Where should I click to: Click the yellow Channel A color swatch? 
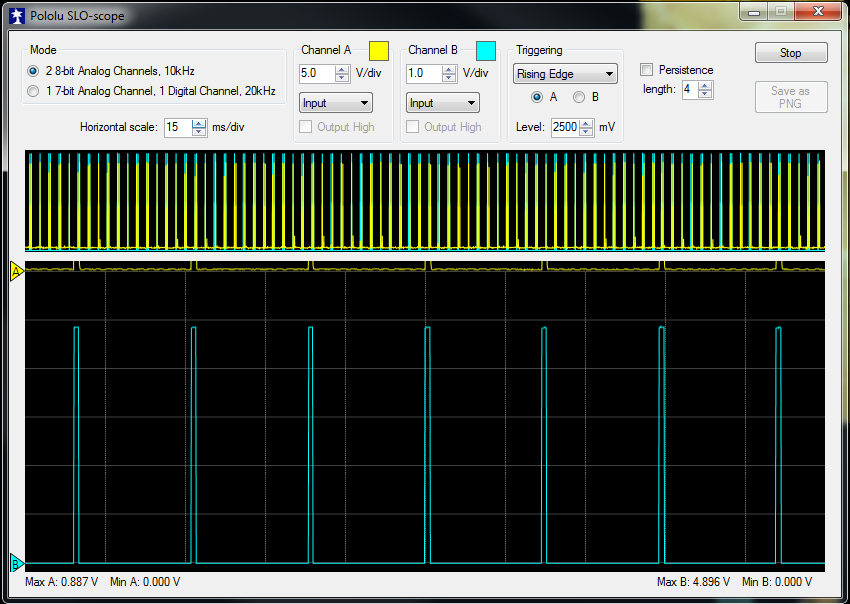(379, 50)
